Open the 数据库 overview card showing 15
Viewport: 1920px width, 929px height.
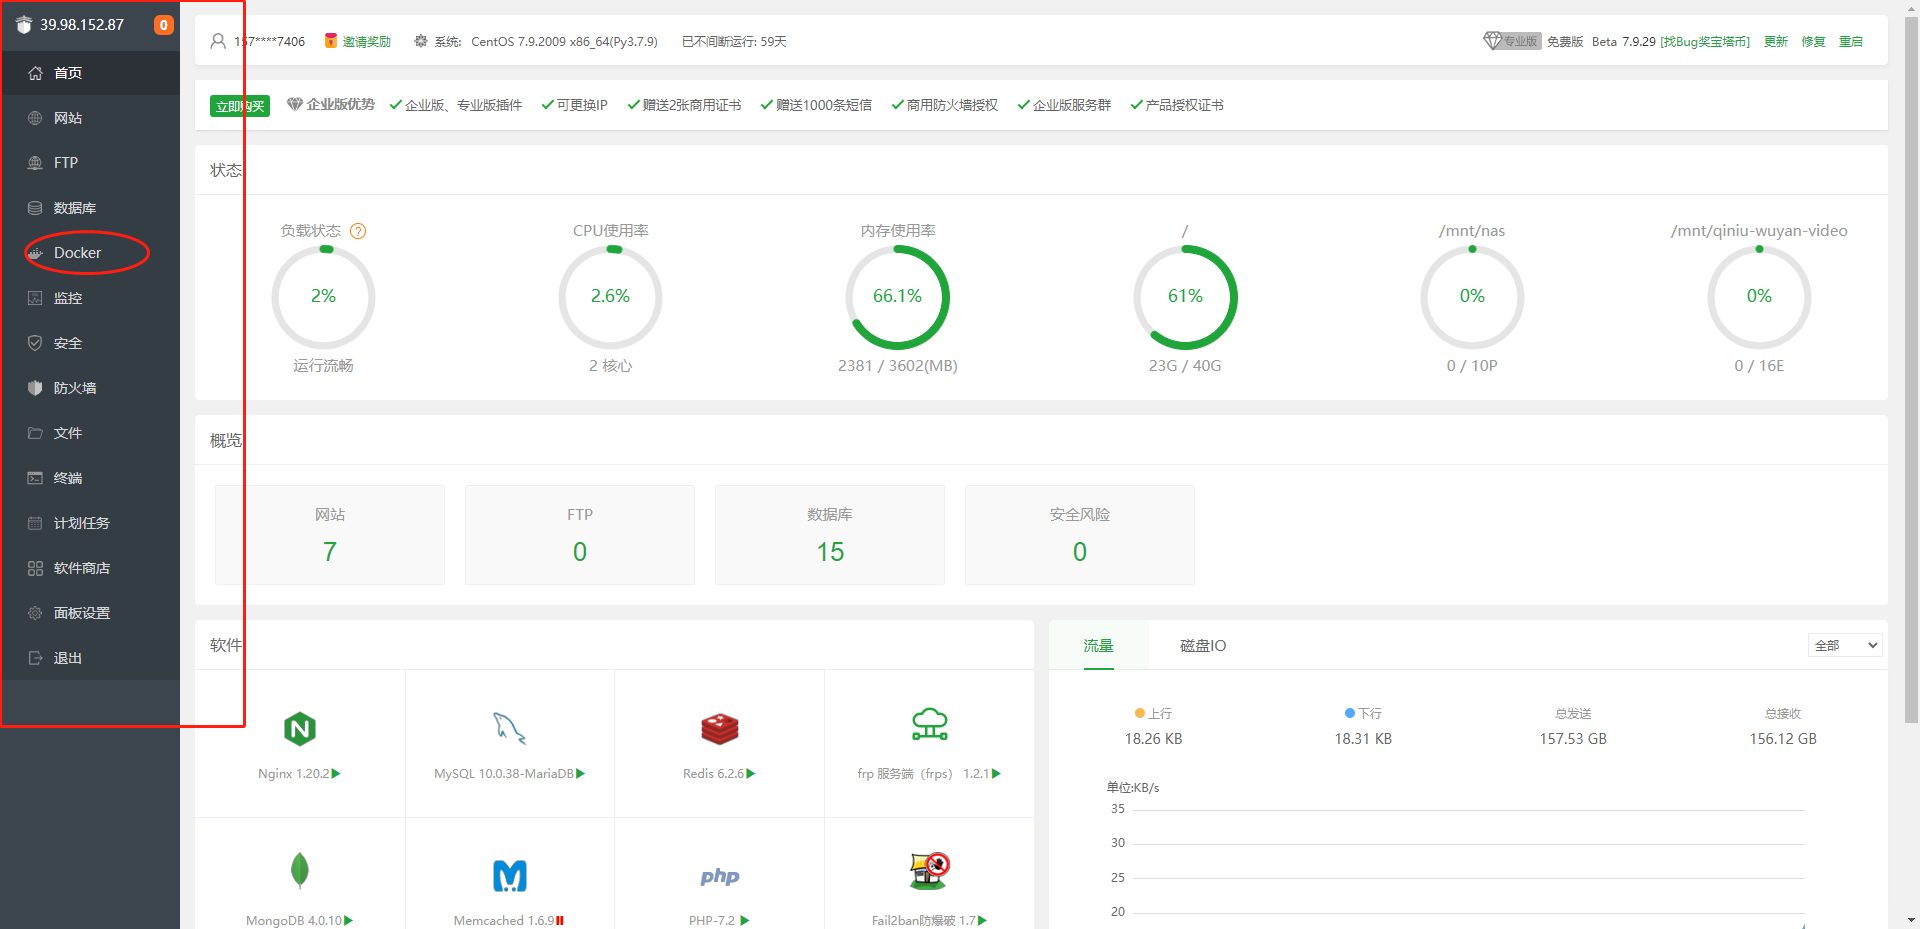coord(830,535)
